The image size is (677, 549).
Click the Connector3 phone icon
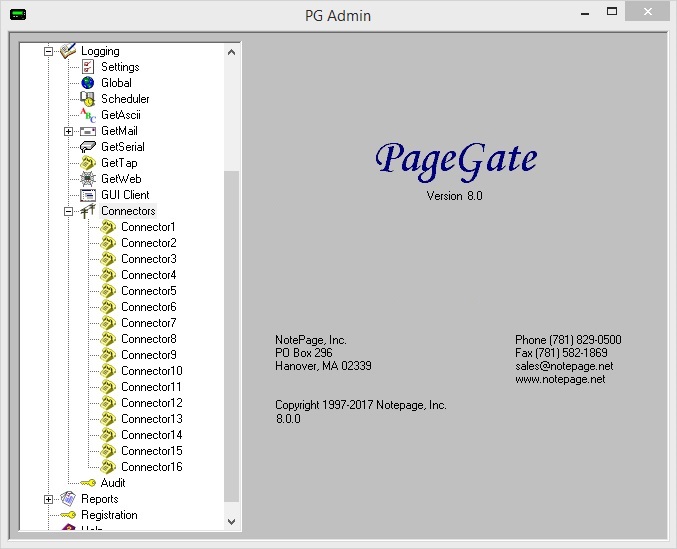(x=108, y=259)
